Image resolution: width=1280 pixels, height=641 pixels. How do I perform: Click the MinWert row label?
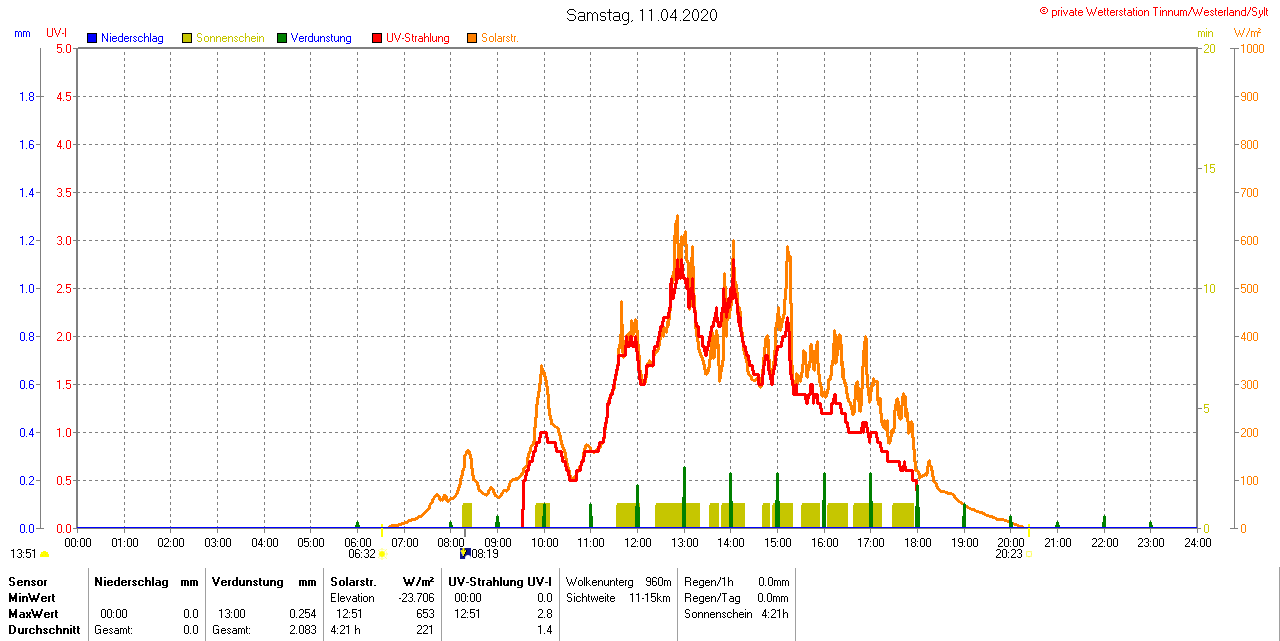click(30, 598)
